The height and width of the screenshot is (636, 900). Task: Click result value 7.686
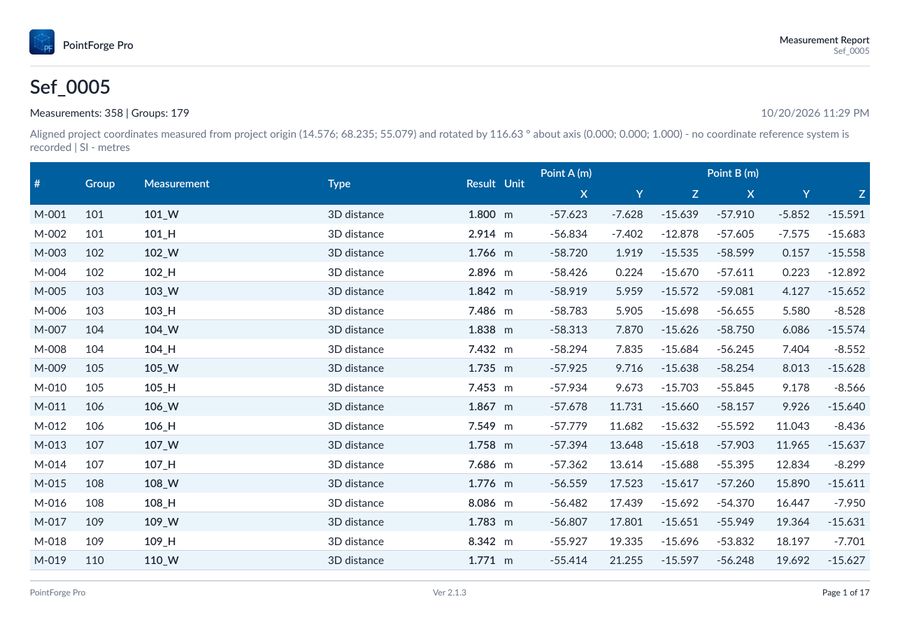coord(482,465)
